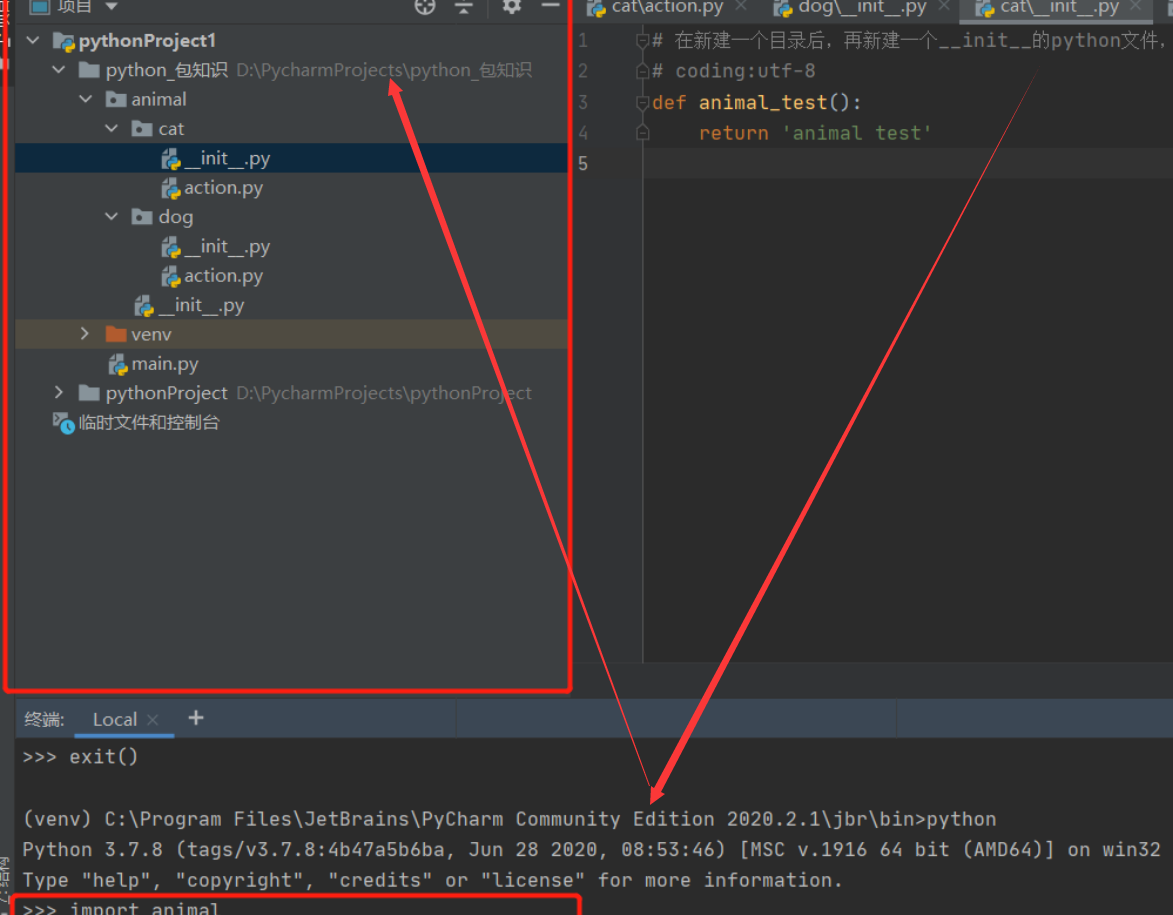Click the scratches and consoles clock icon
The width and height of the screenshot is (1173, 915).
[x=64, y=423]
